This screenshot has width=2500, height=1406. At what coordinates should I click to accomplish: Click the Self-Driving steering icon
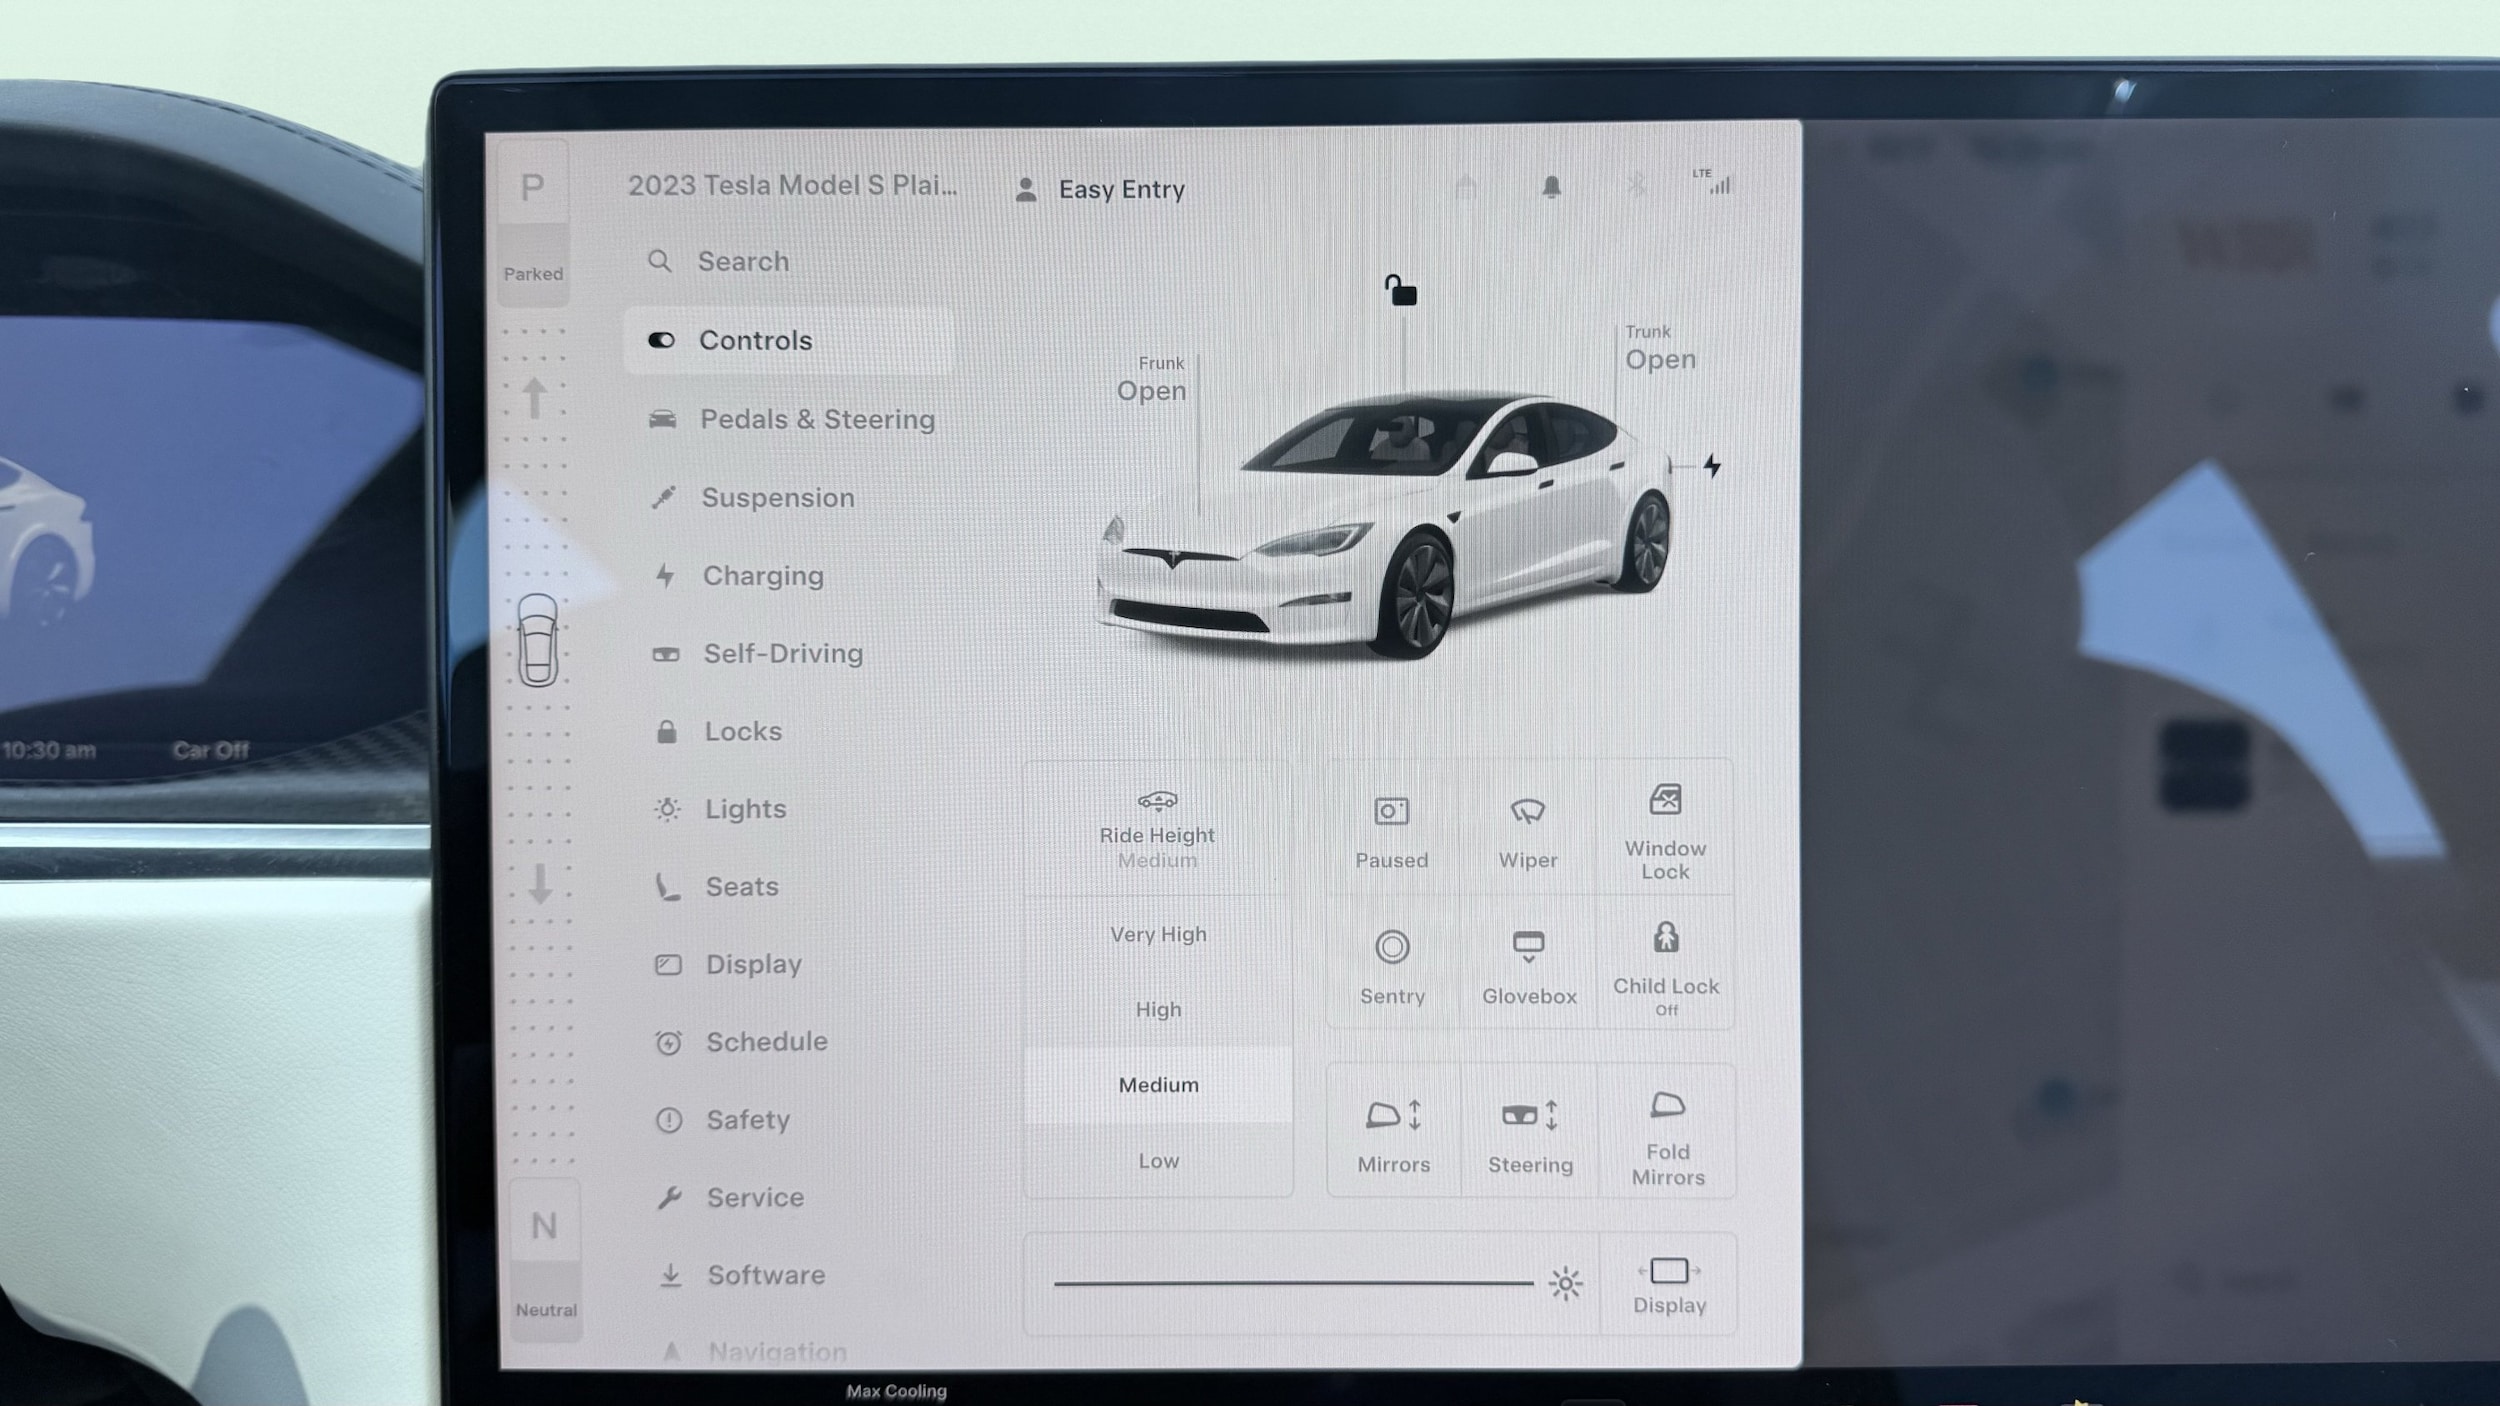(666, 654)
